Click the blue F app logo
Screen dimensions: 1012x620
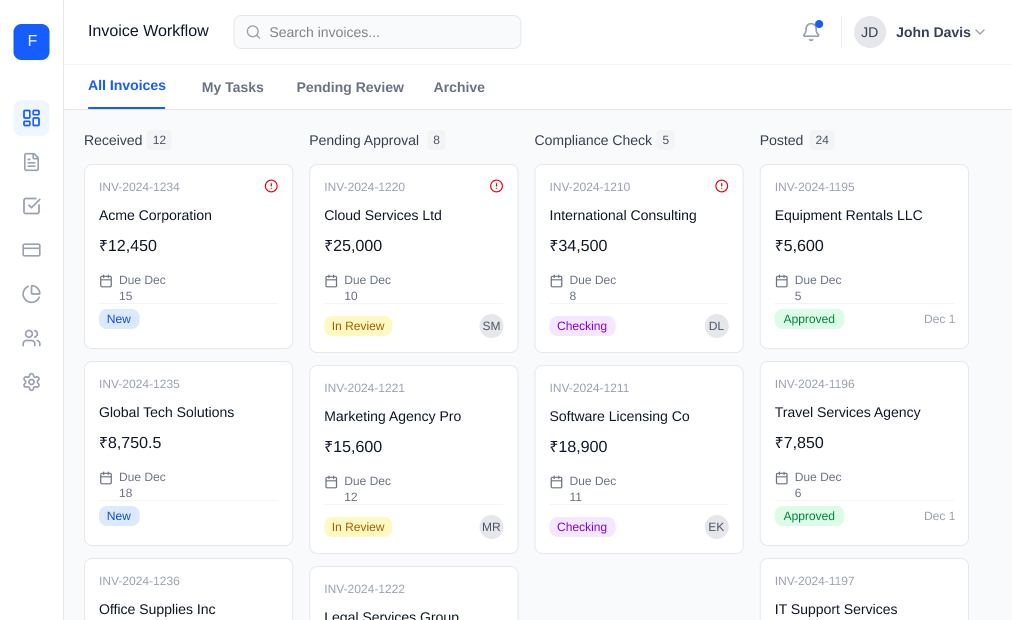pos(31,42)
